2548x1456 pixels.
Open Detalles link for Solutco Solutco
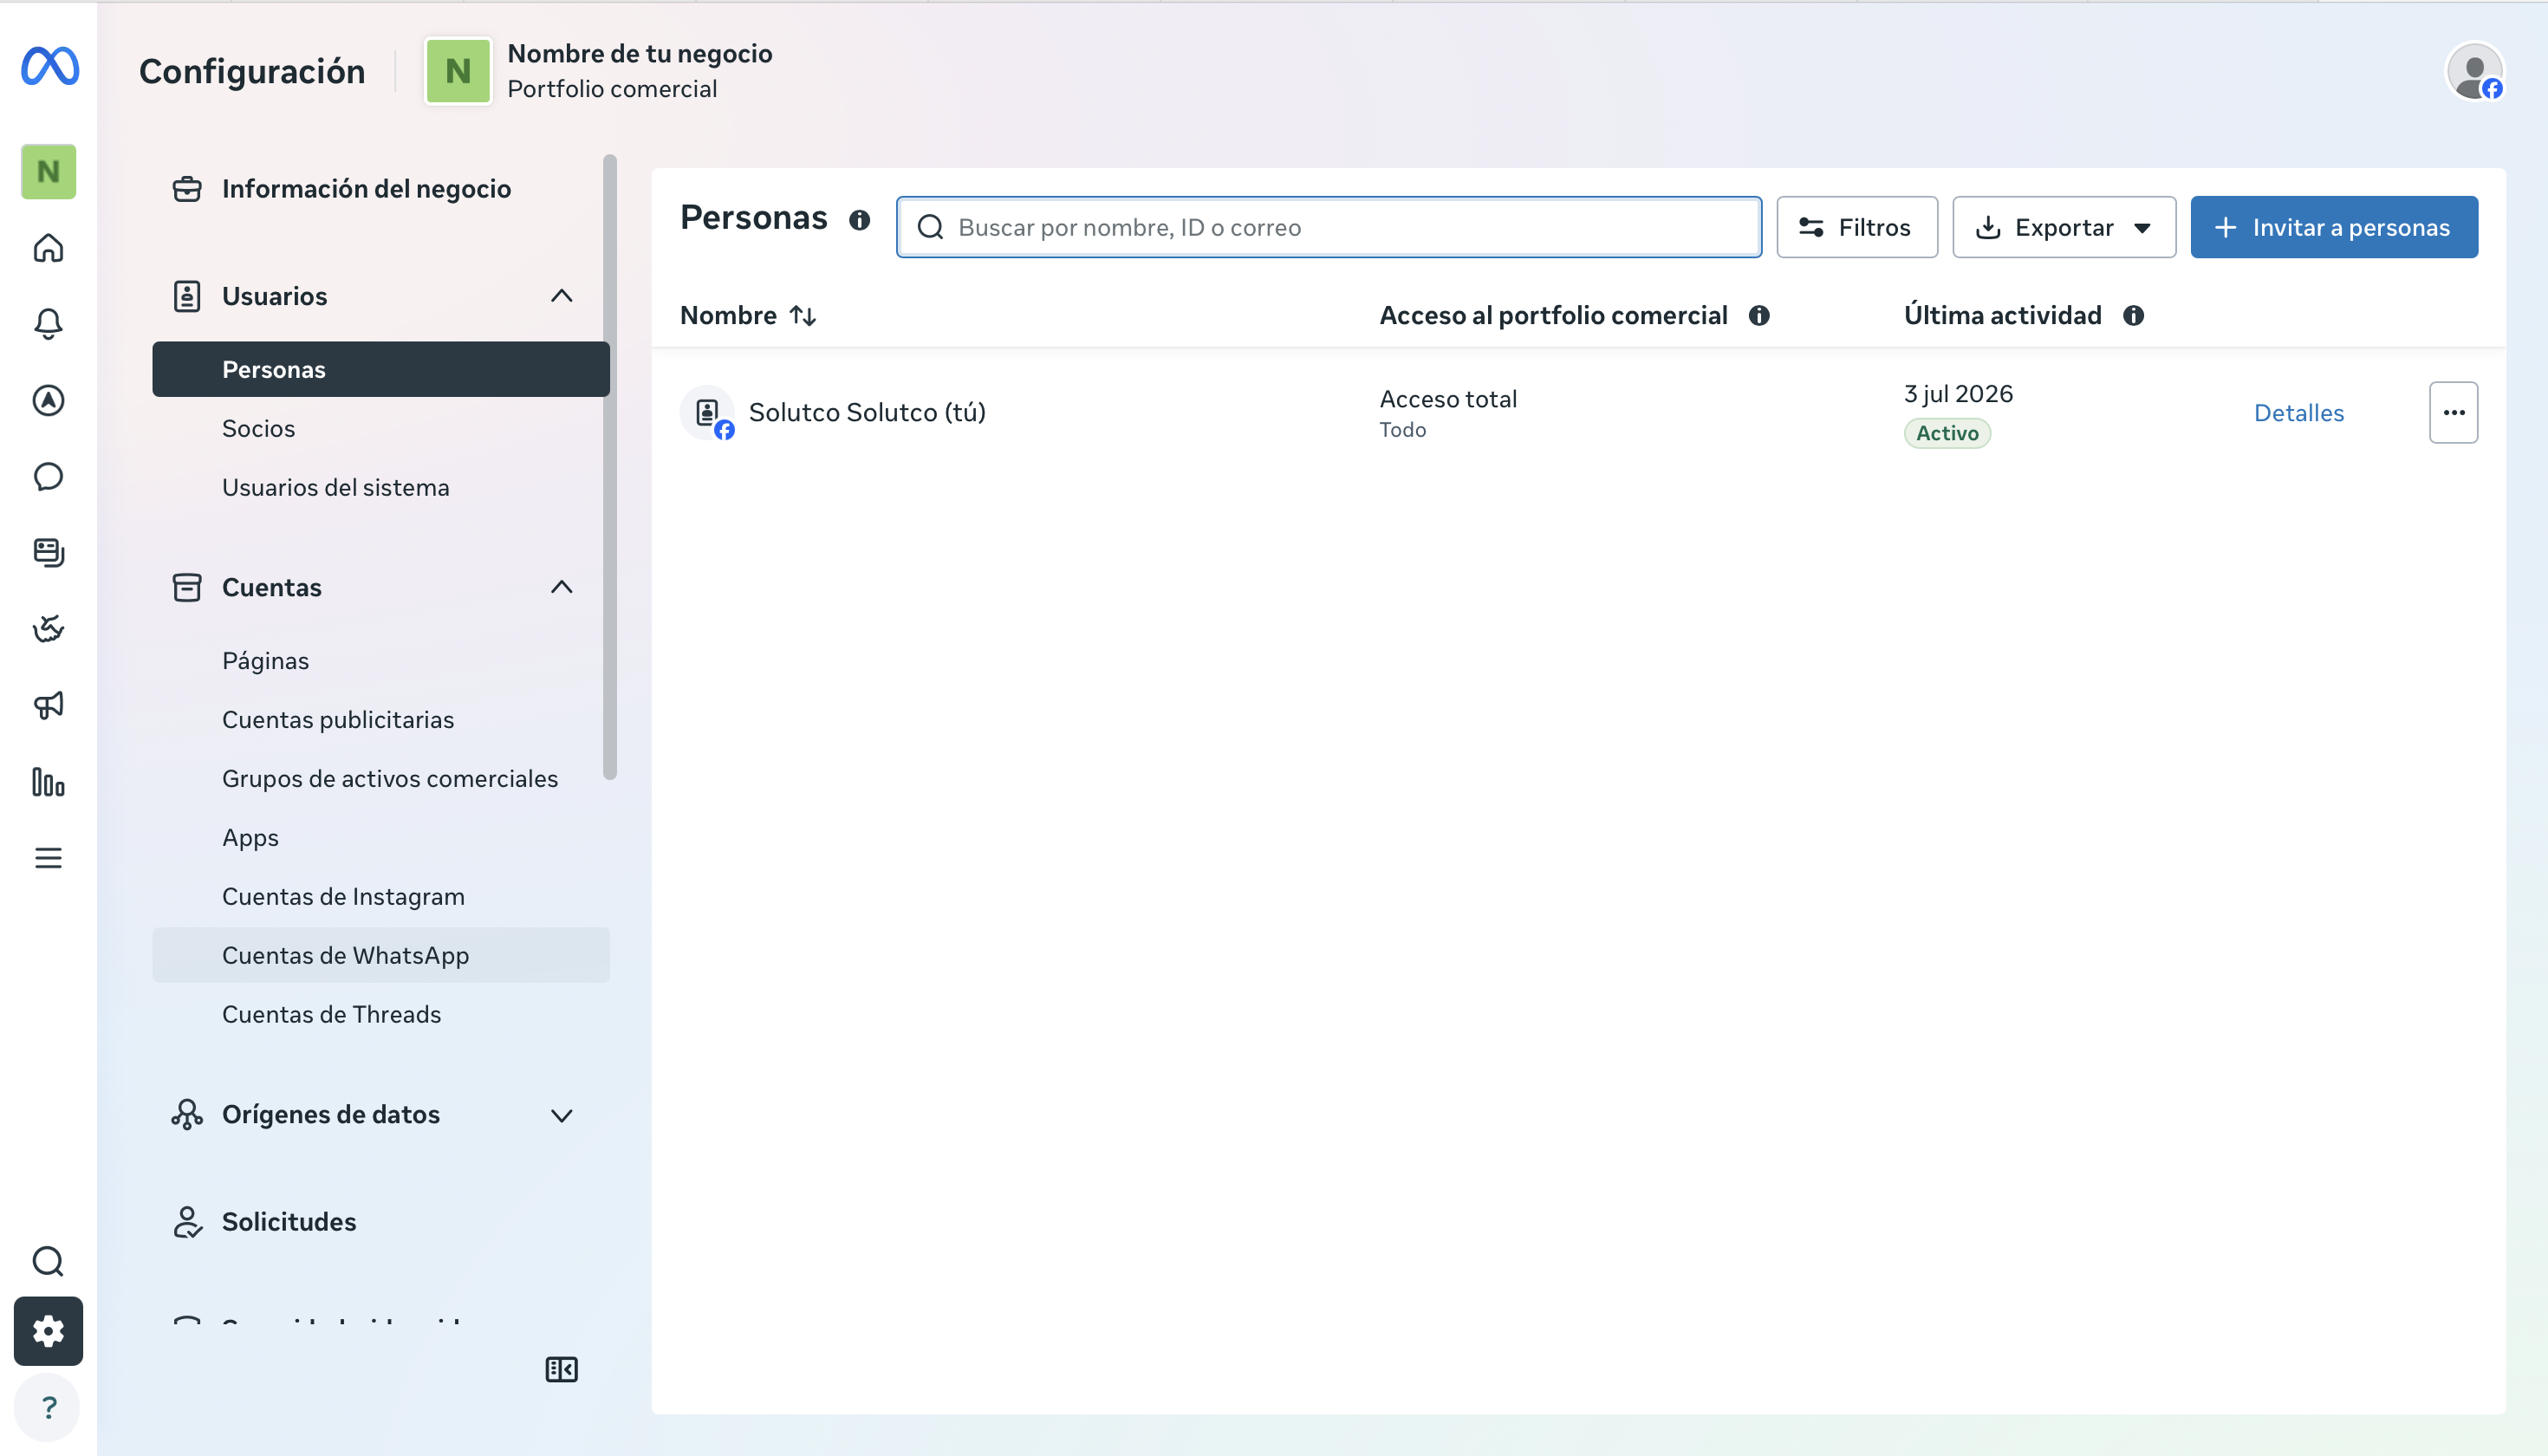(x=2298, y=413)
